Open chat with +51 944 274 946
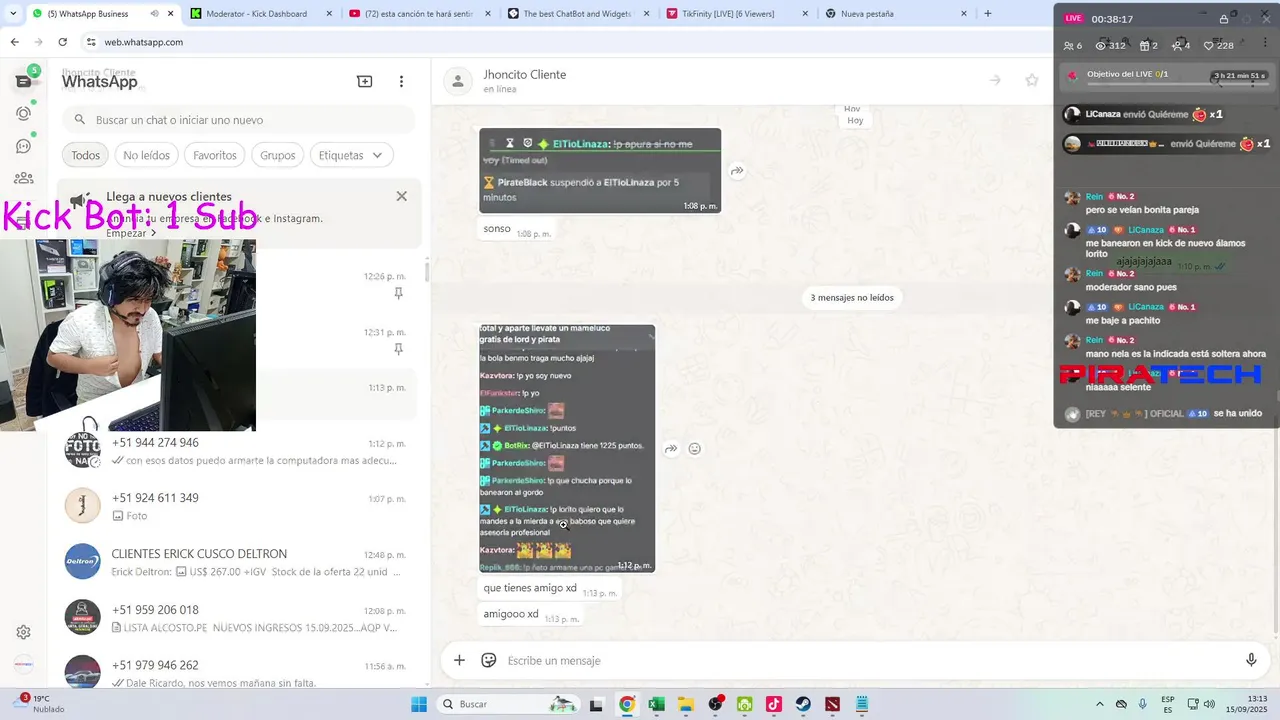The image size is (1280, 720). point(238,451)
